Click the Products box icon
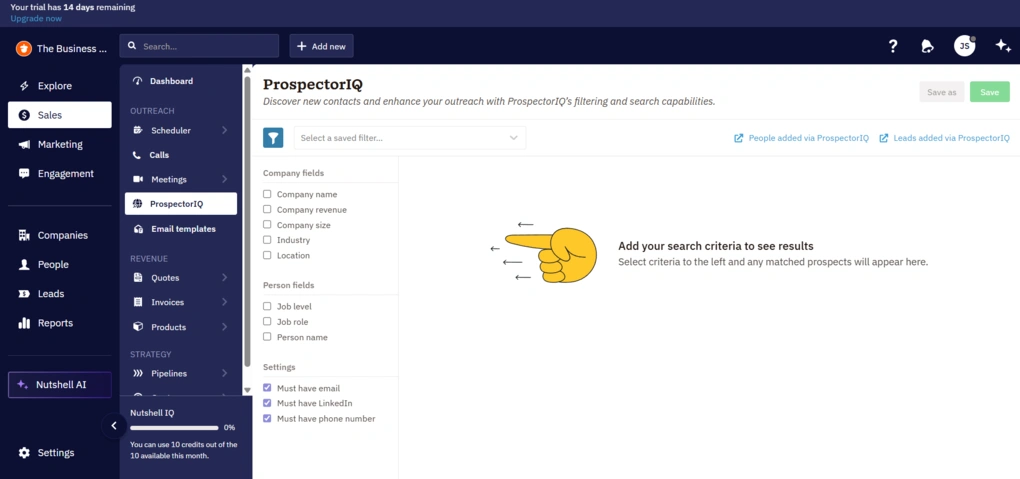 click(138, 327)
